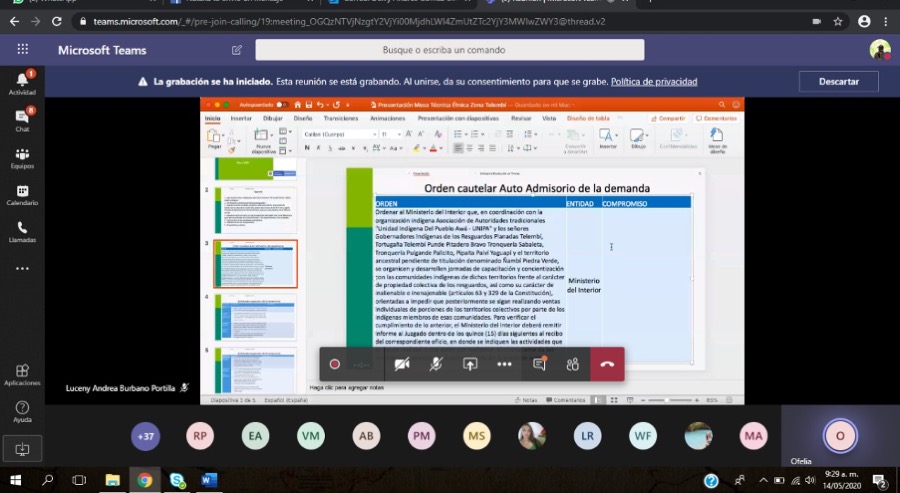The image size is (900, 493).
Task: Open more actions ellipsis in call bar
Action: [504, 364]
